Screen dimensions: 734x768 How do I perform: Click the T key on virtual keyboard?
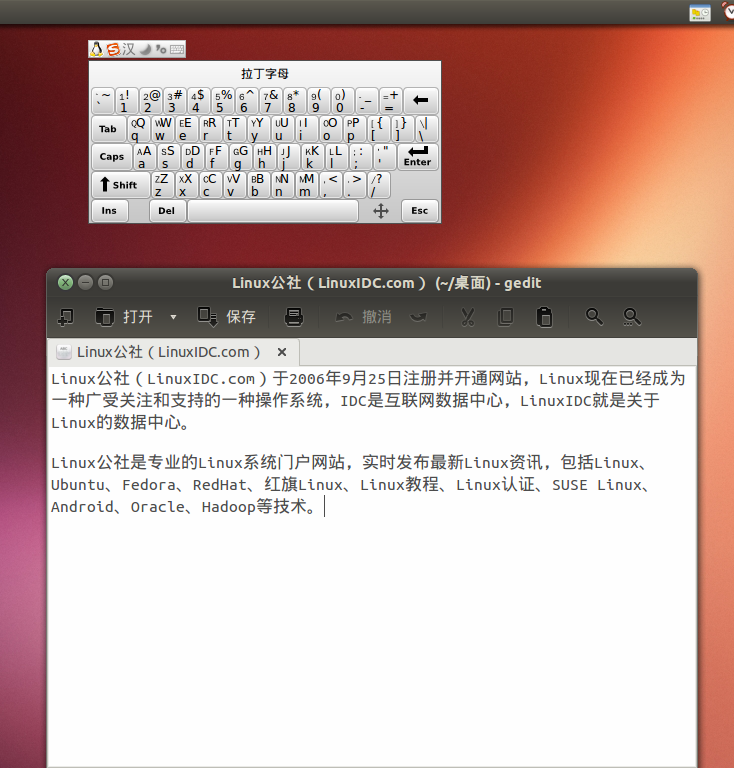[x=235, y=129]
